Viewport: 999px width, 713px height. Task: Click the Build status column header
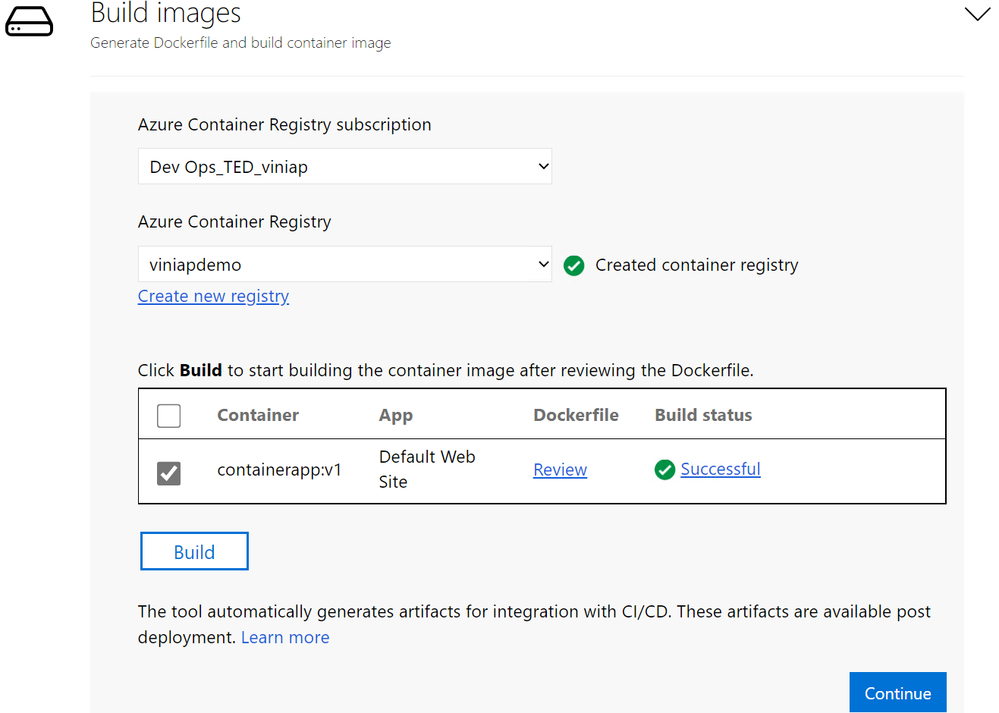(703, 415)
